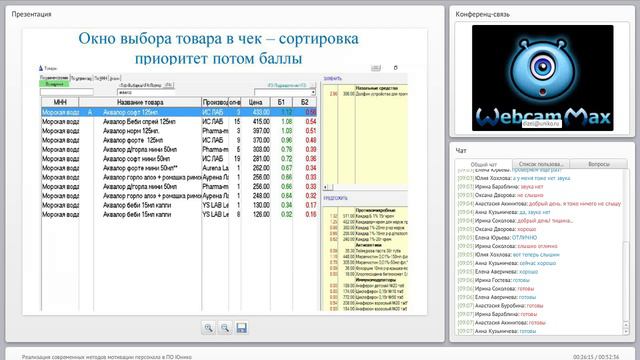This screenshot has width=640, height=360.
Task: Sort by the Б2 column header
Action: tap(304, 102)
